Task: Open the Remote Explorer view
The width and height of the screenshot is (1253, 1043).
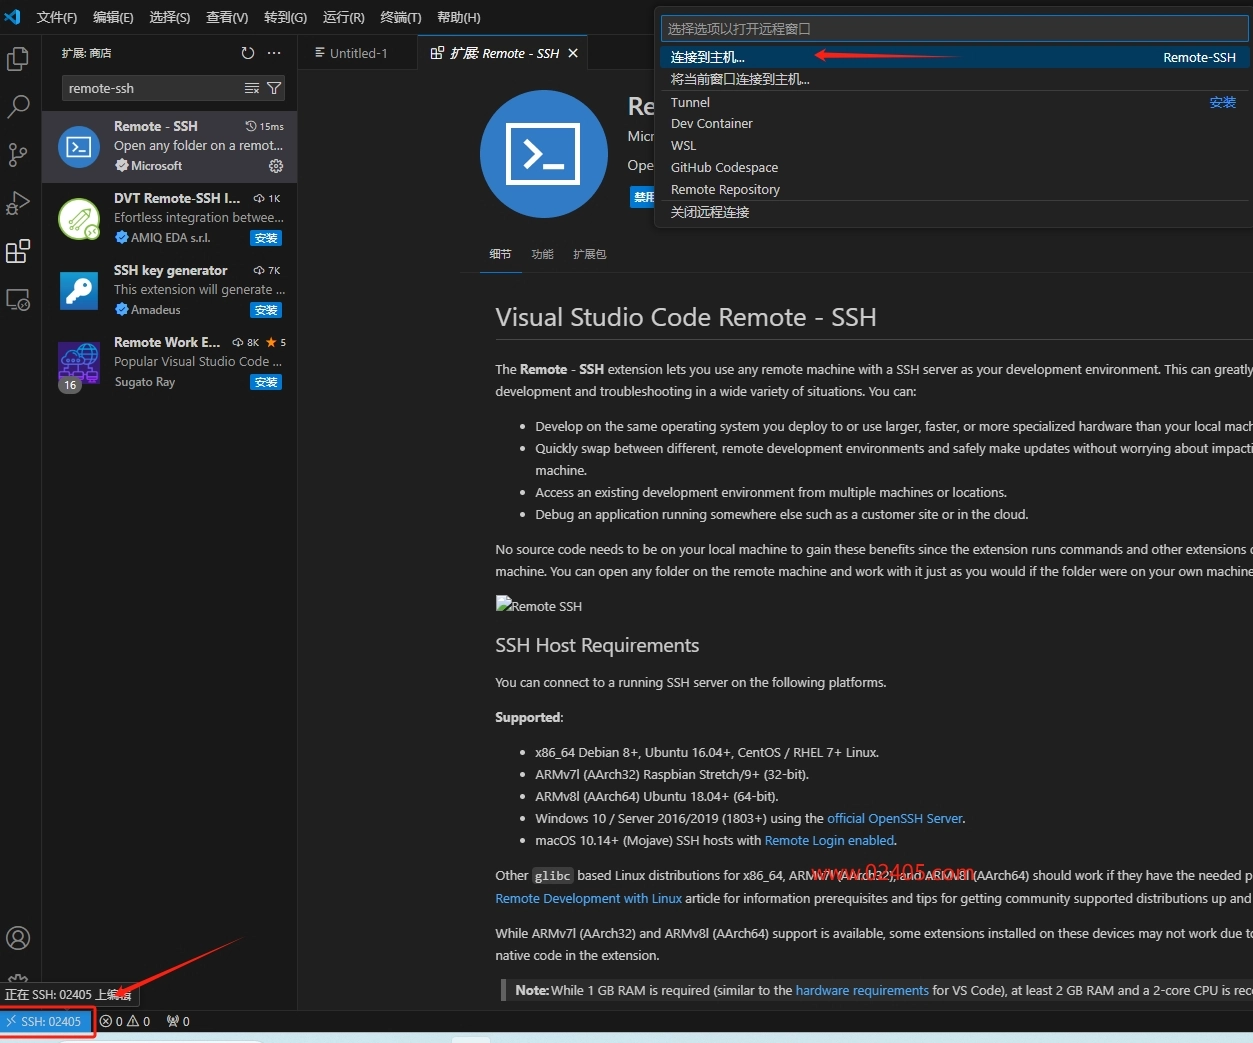Action: (18, 299)
